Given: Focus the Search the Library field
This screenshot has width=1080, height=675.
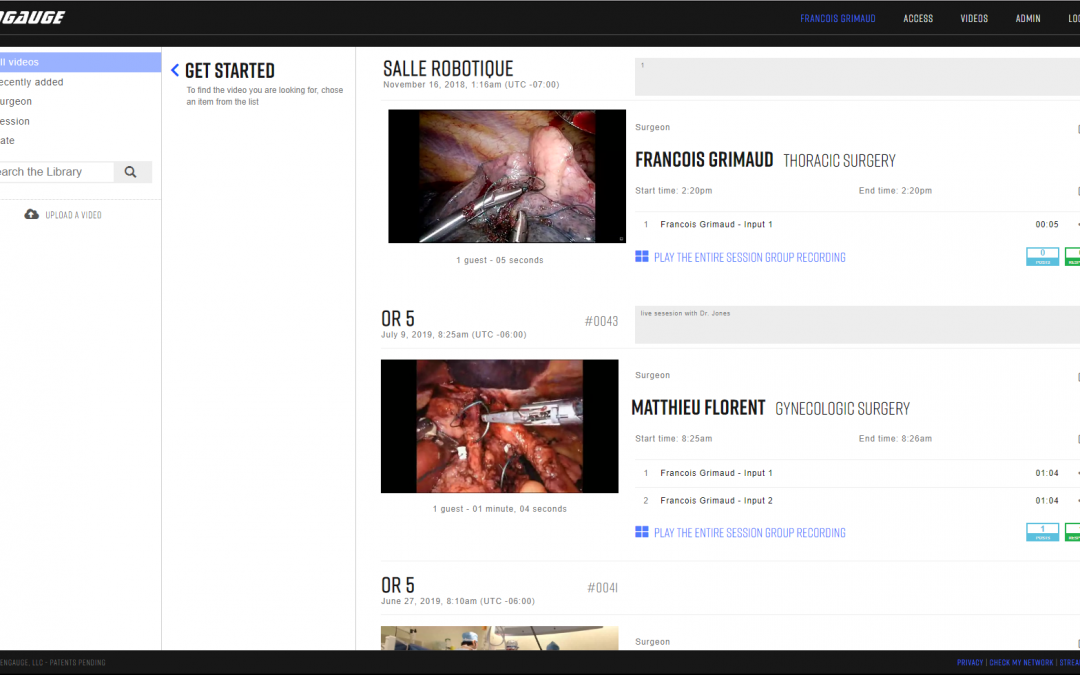Looking at the screenshot, I should point(56,172).
